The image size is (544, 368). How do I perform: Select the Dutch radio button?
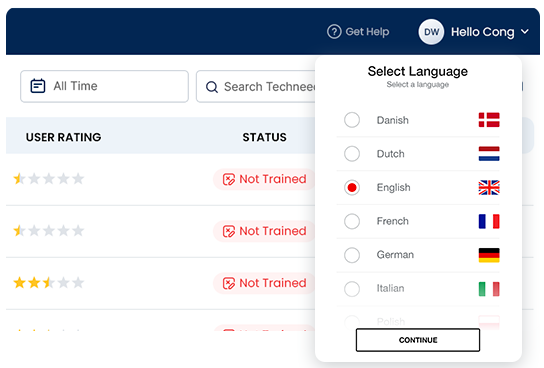pos(352,154)
